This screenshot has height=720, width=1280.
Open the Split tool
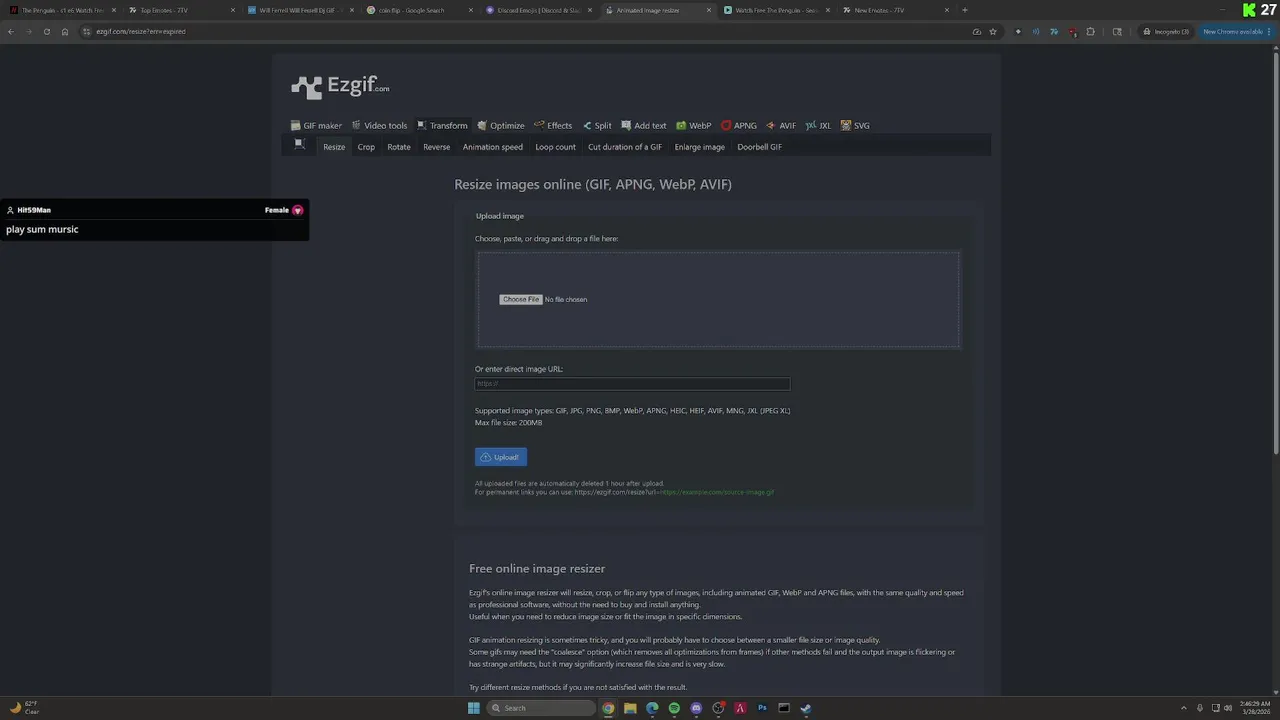(x=597, y=126)
